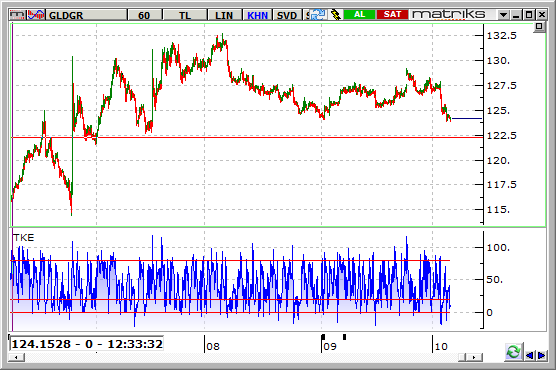Select the GLDGR symbol field

point(87,15)
